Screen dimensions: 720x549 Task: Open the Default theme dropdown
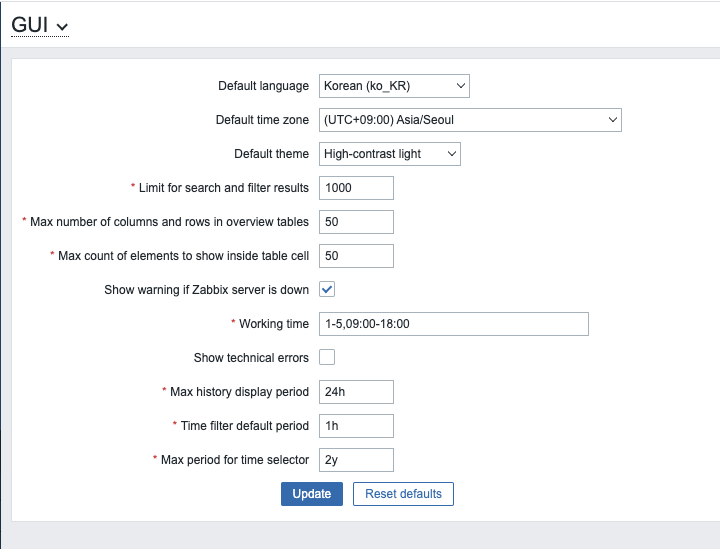(390, 154)
